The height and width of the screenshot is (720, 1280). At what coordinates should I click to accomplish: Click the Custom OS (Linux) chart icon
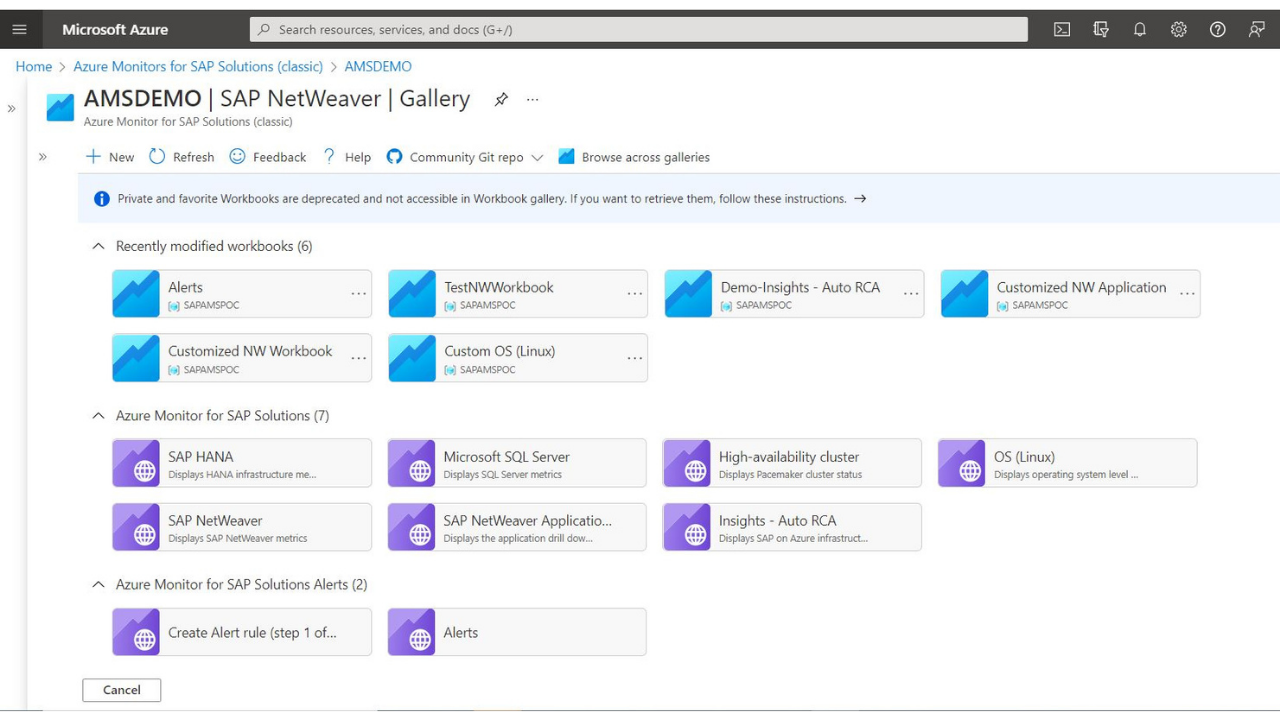point(412,358)
